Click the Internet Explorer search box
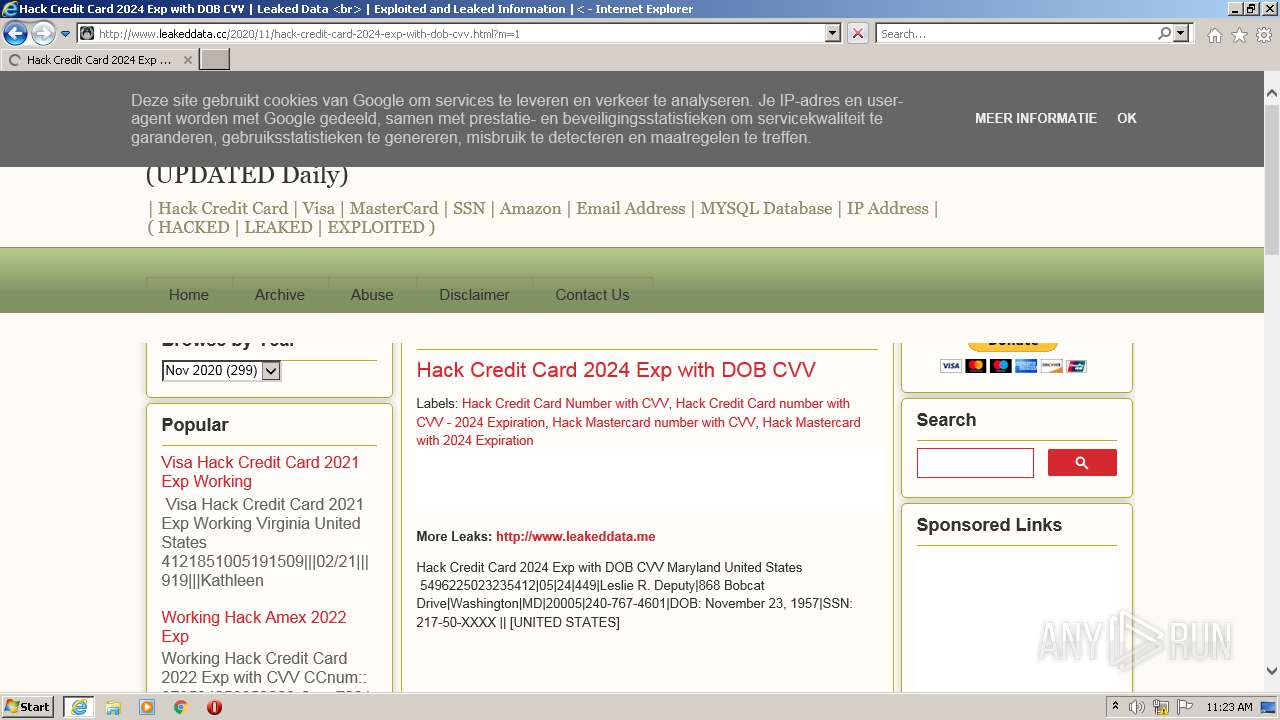1280x720 pixels. pyautogui.click(x=1017, y=33)
